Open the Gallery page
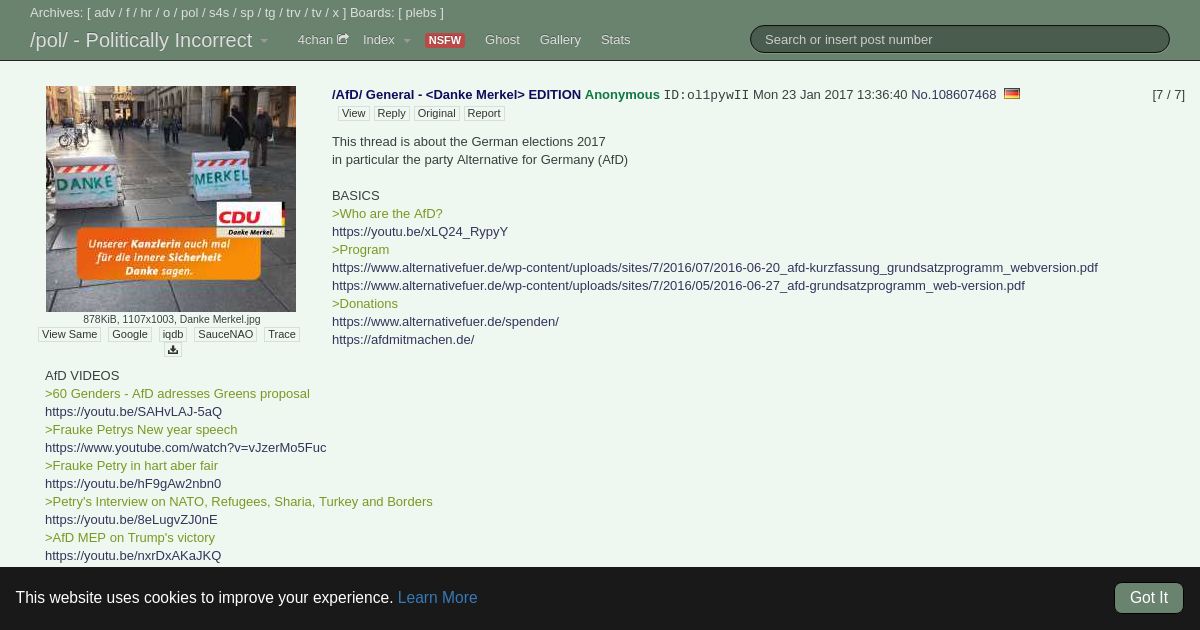Viewport: 1200px width, 630px height. tap(560, 40)
